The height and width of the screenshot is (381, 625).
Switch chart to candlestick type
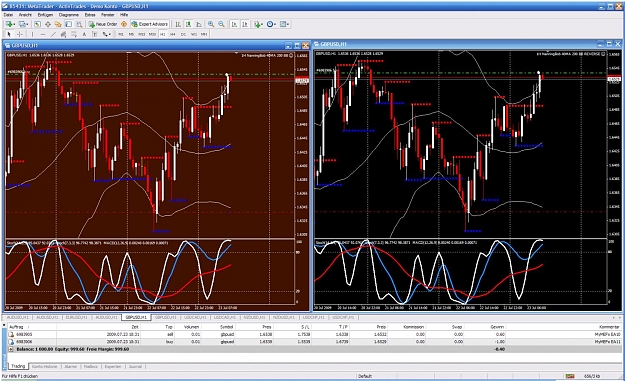tap(188, 24)
